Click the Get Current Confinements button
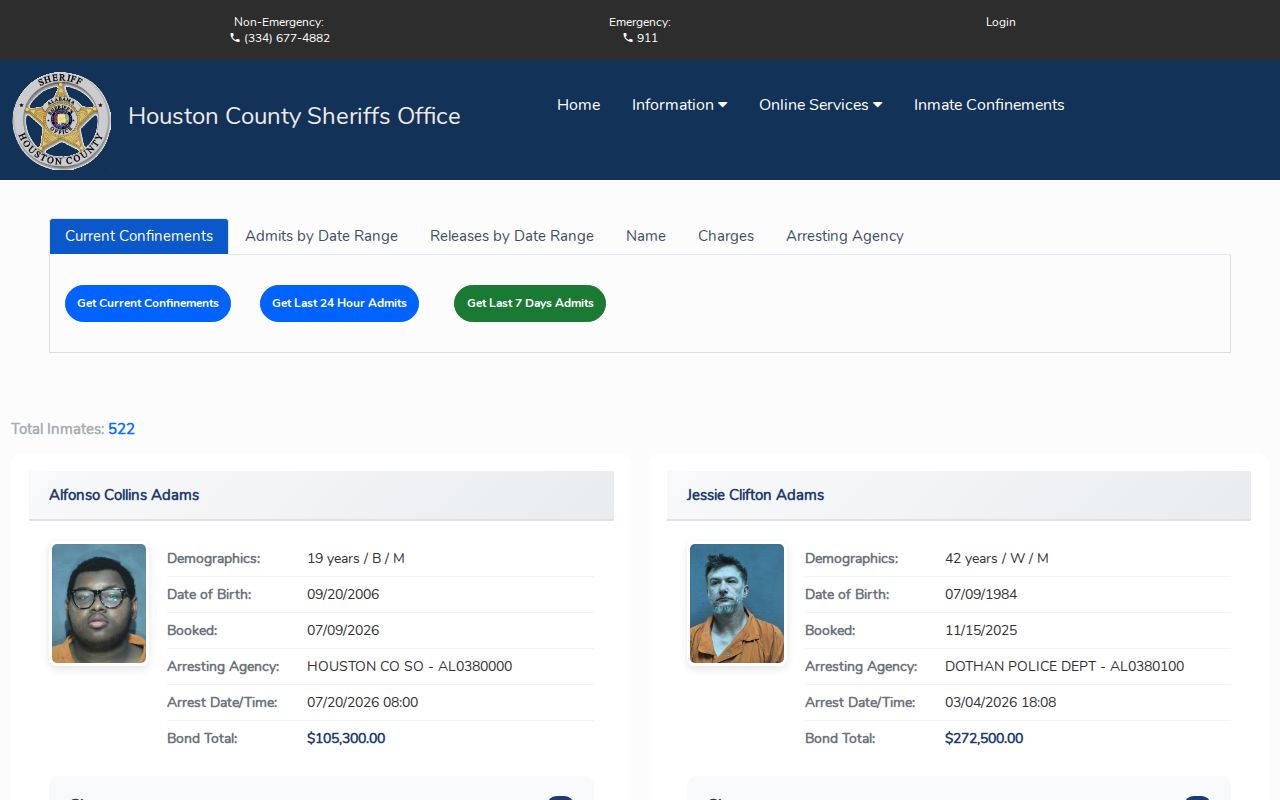The width and height of the screenshot is (1280, 800). 148,303
